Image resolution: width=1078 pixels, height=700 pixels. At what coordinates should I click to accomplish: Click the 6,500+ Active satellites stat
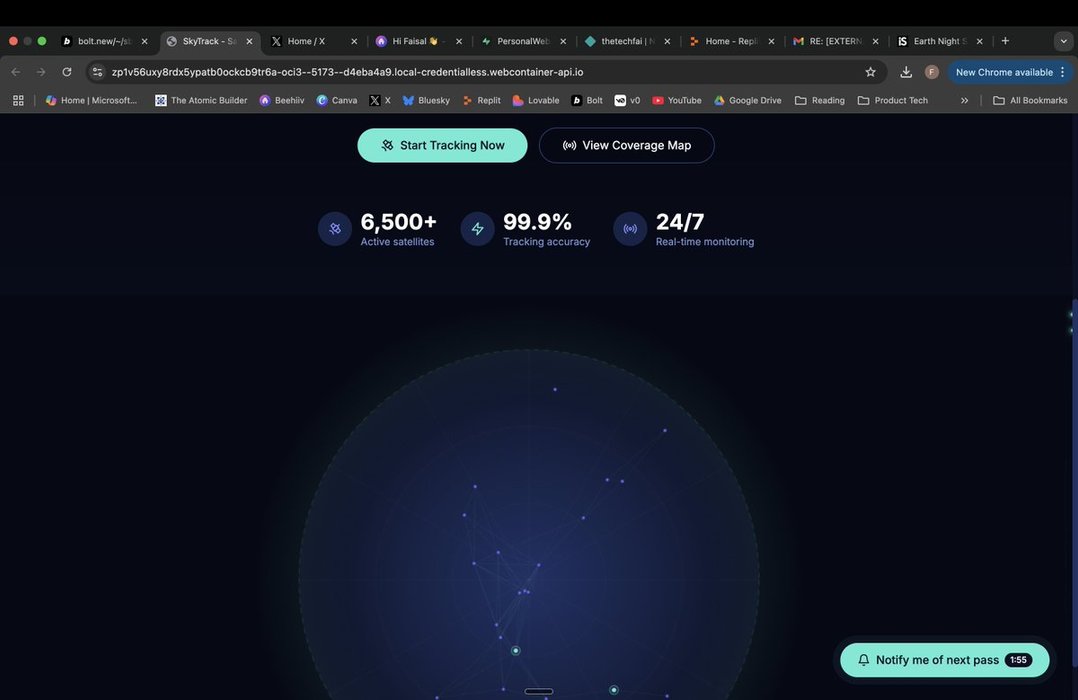point(377,229)
